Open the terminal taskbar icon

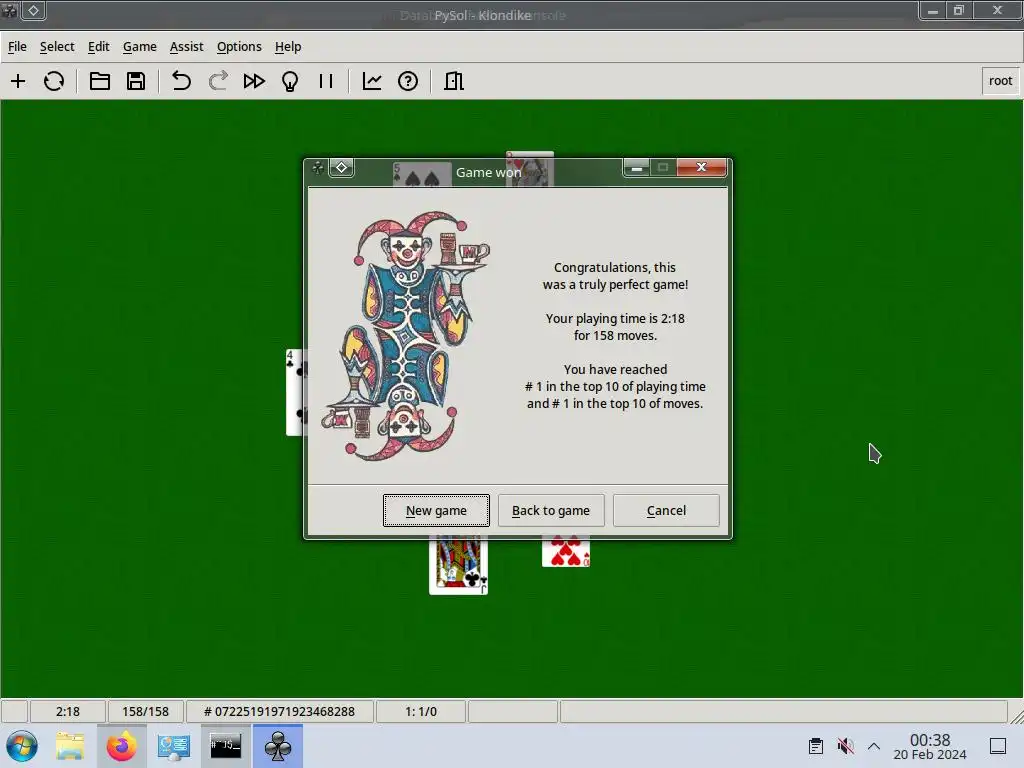coord(225,746)
